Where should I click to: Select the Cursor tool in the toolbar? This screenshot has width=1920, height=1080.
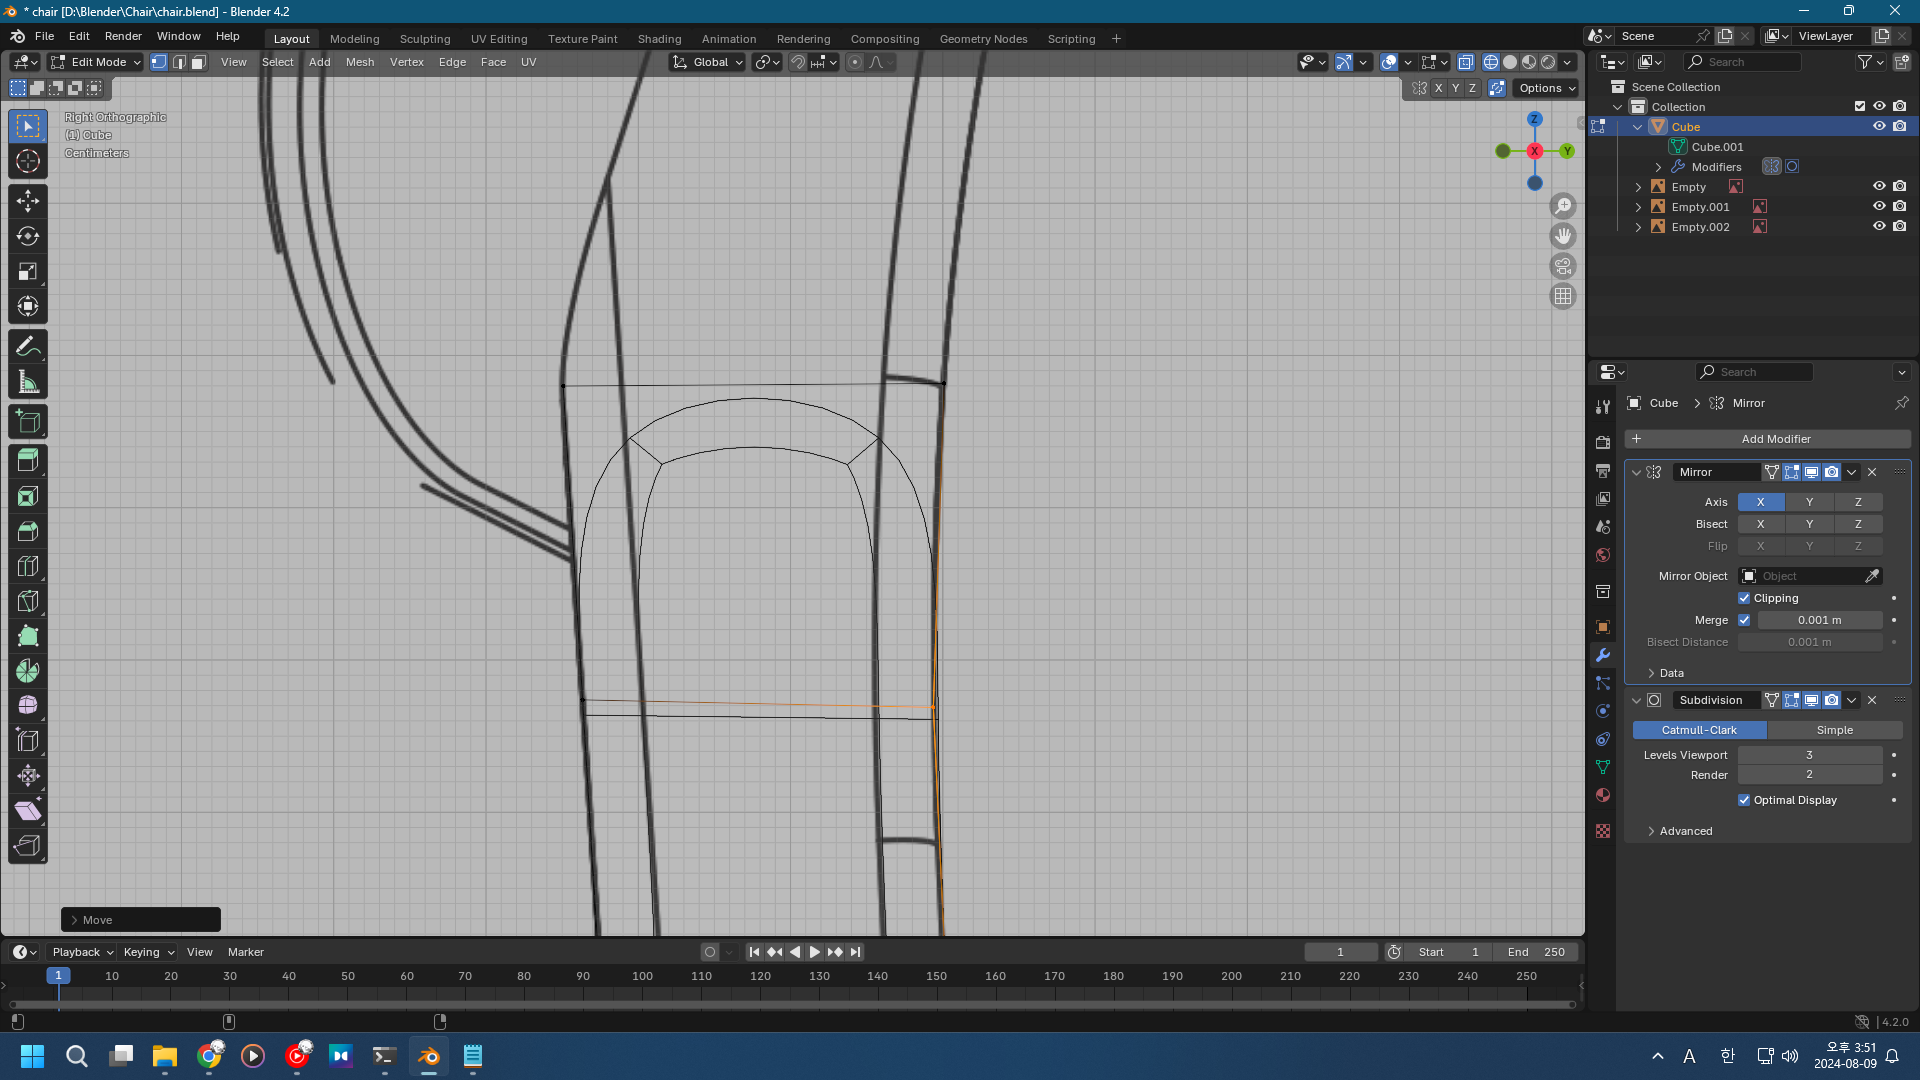[x=28, y=161]
